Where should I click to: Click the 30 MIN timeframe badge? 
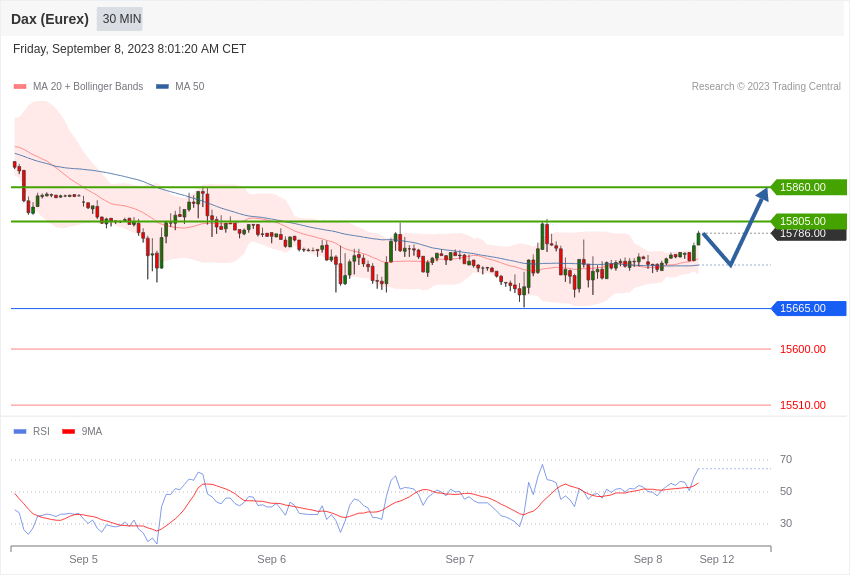tap(120, 19)
